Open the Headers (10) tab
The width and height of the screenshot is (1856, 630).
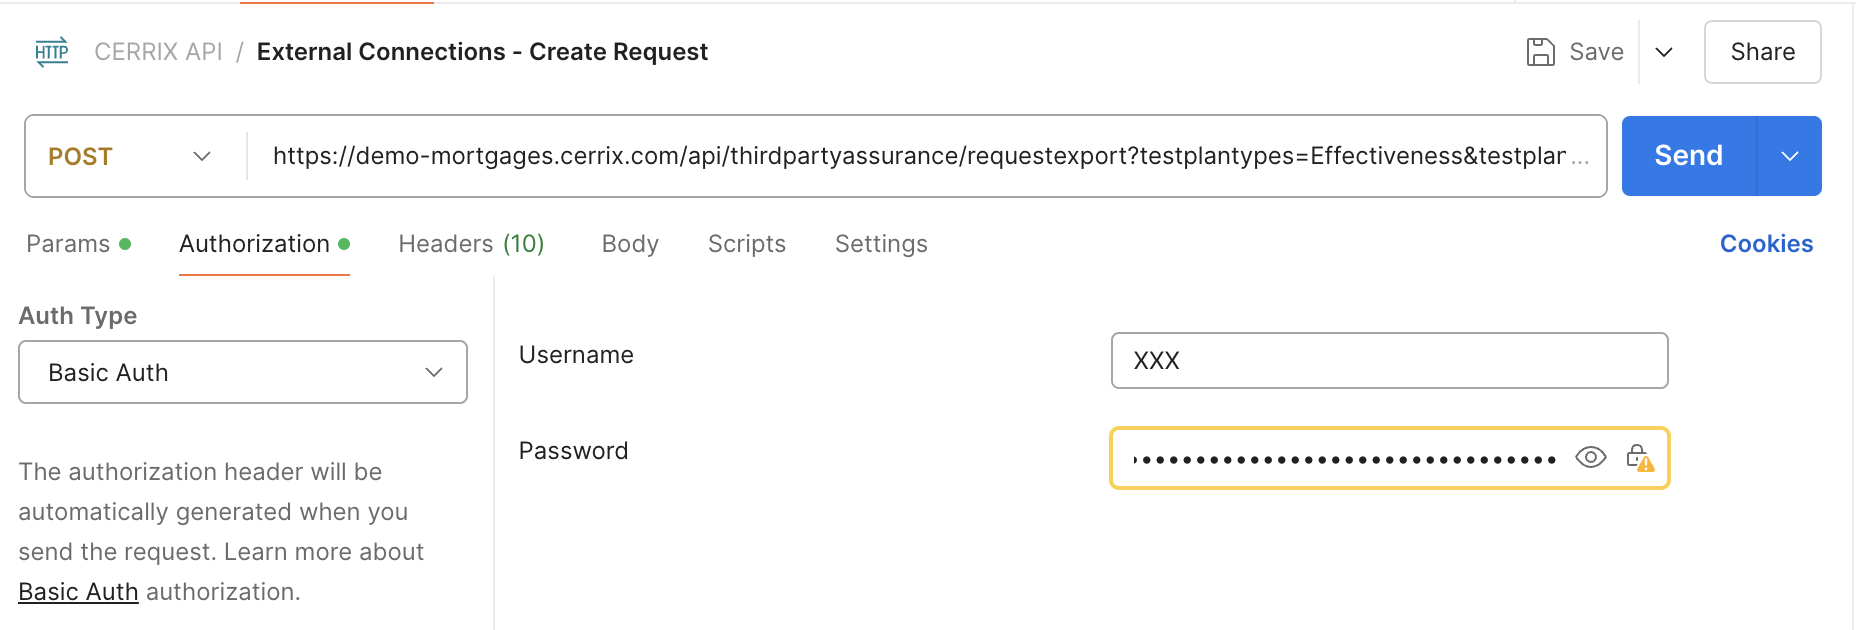tap(471, 244)
